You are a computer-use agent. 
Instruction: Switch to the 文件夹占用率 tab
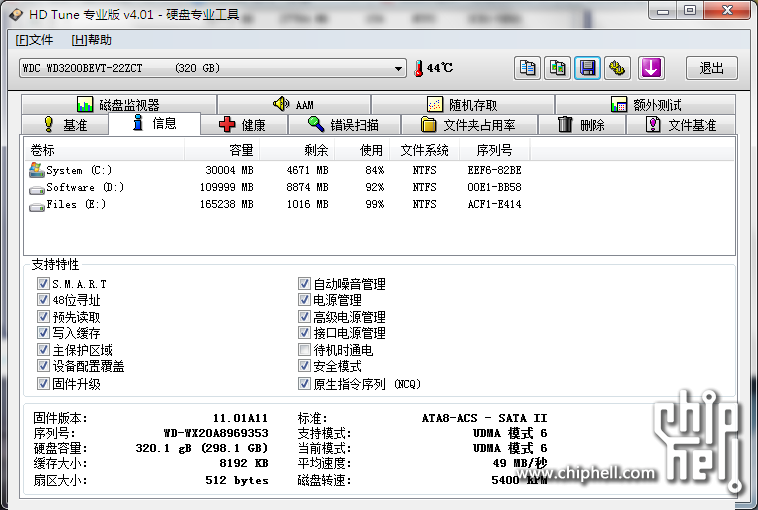[x=469, y=125]
